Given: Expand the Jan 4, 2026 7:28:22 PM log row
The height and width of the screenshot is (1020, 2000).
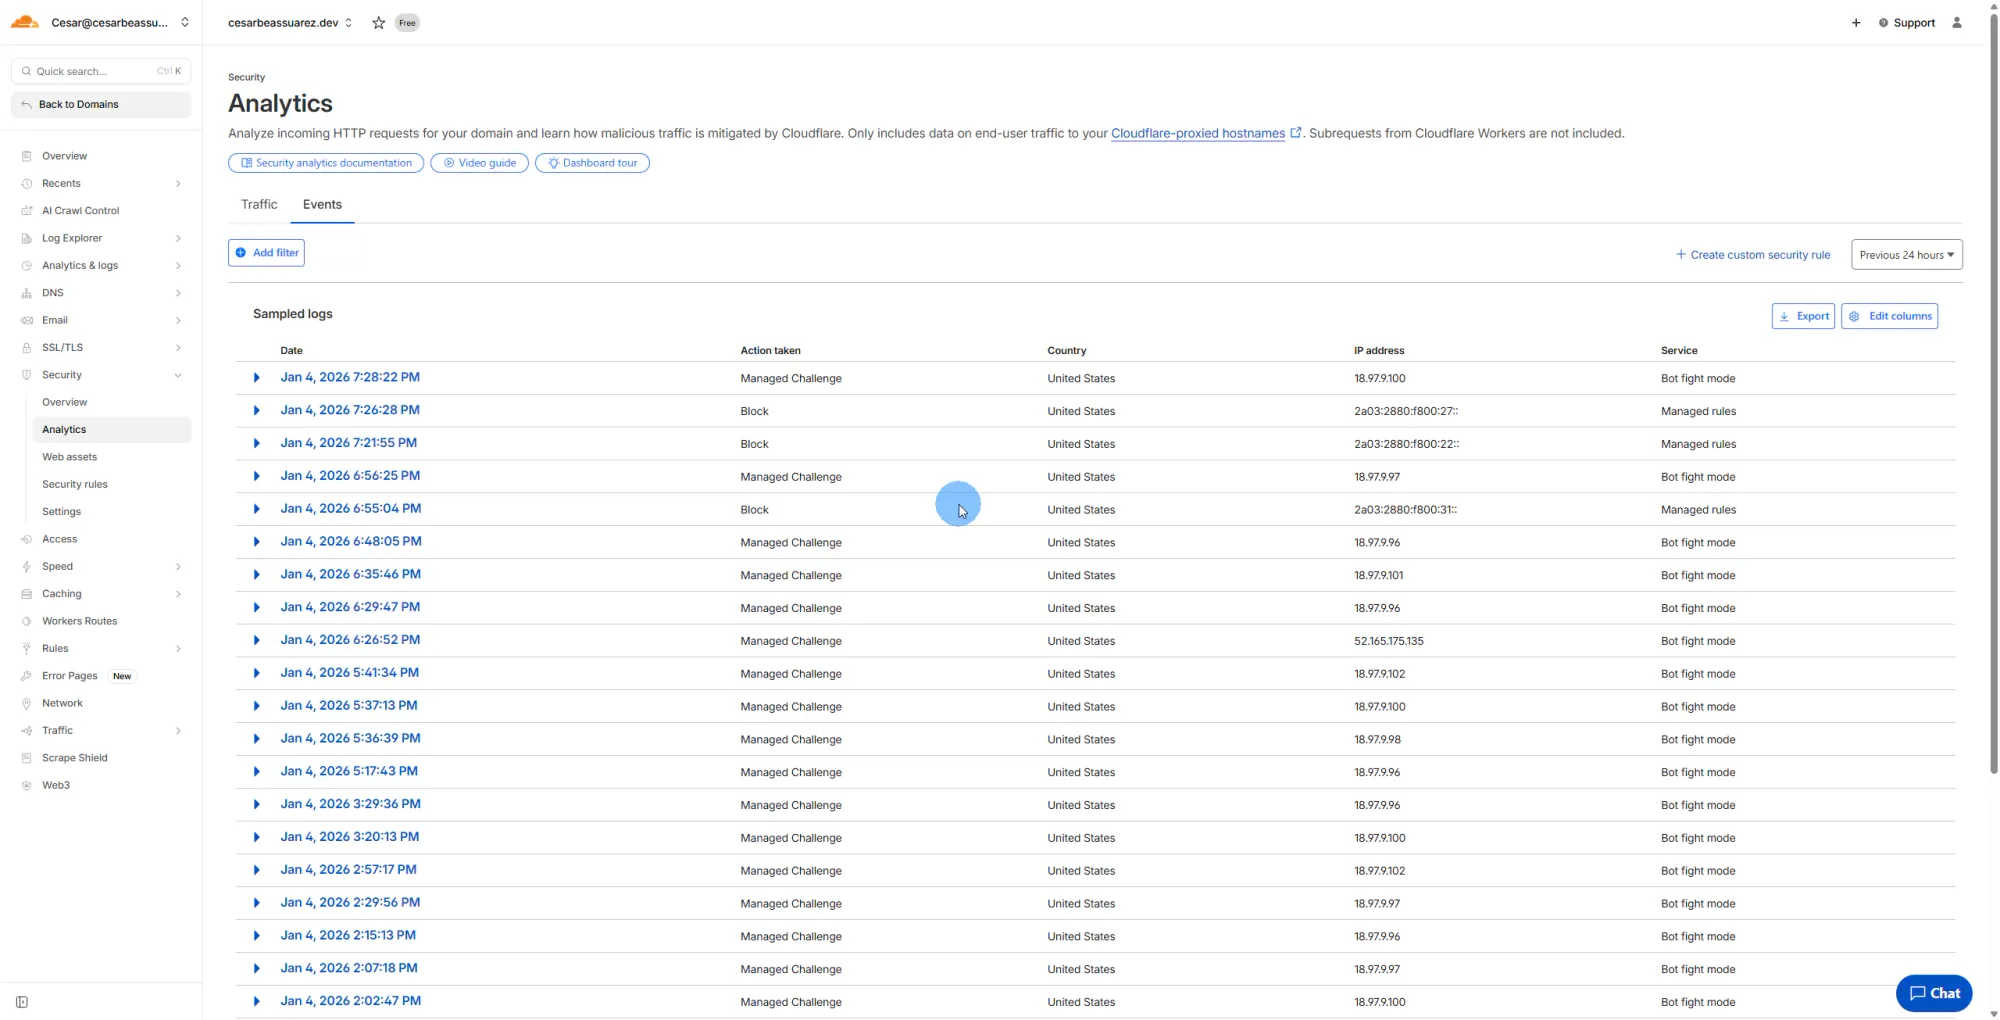Looking at the screenshot, I should click(x=256, y=378).
